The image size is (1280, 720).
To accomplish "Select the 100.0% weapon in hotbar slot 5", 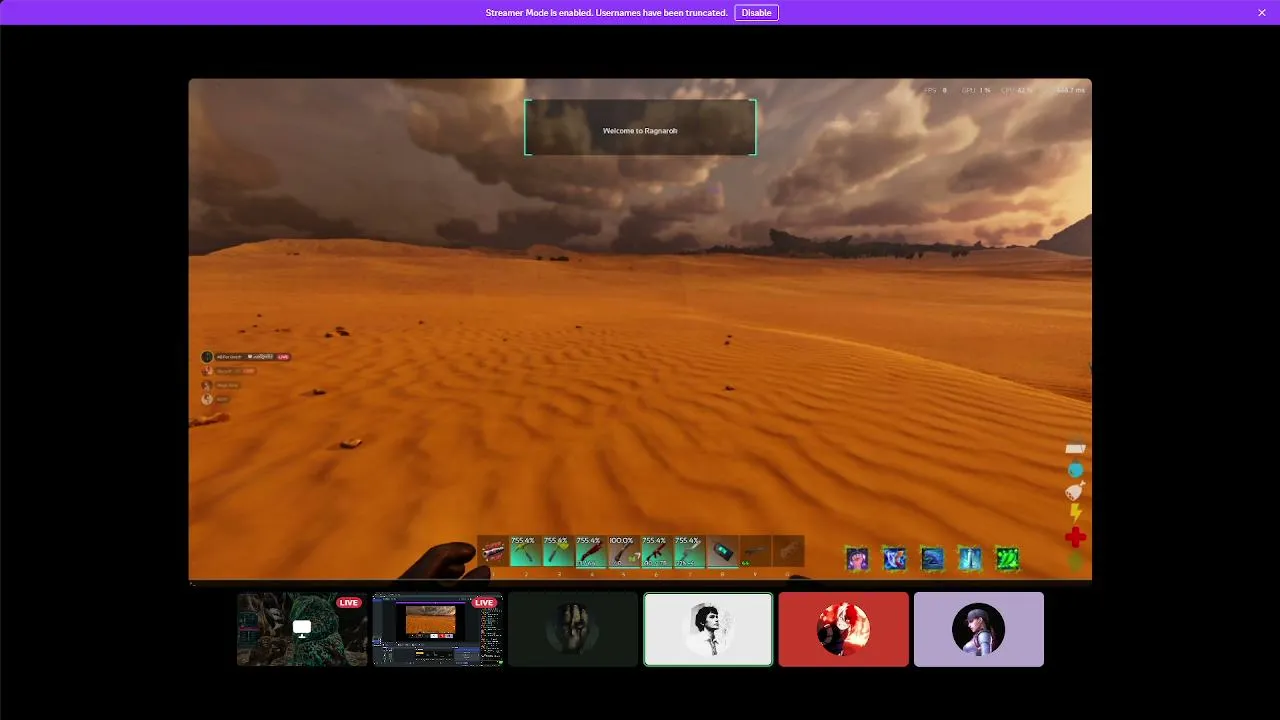I will pyautogui.click(x=623, y=552).
